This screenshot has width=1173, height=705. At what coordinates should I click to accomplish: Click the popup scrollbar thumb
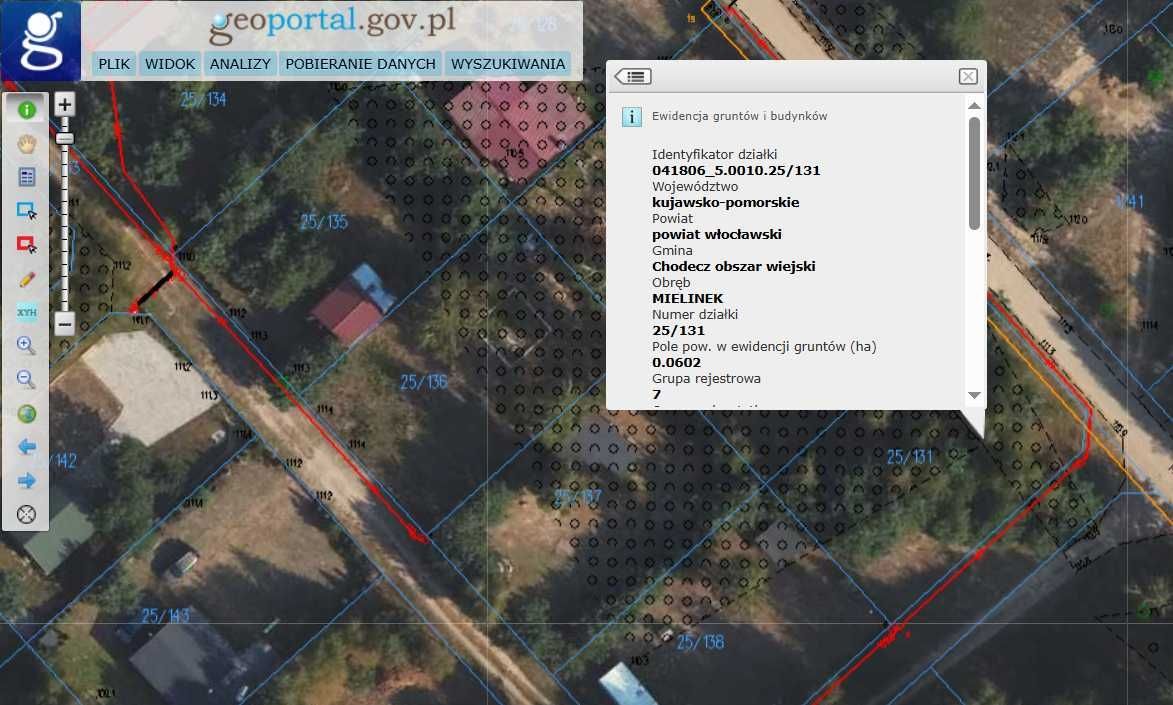[974, 173]
